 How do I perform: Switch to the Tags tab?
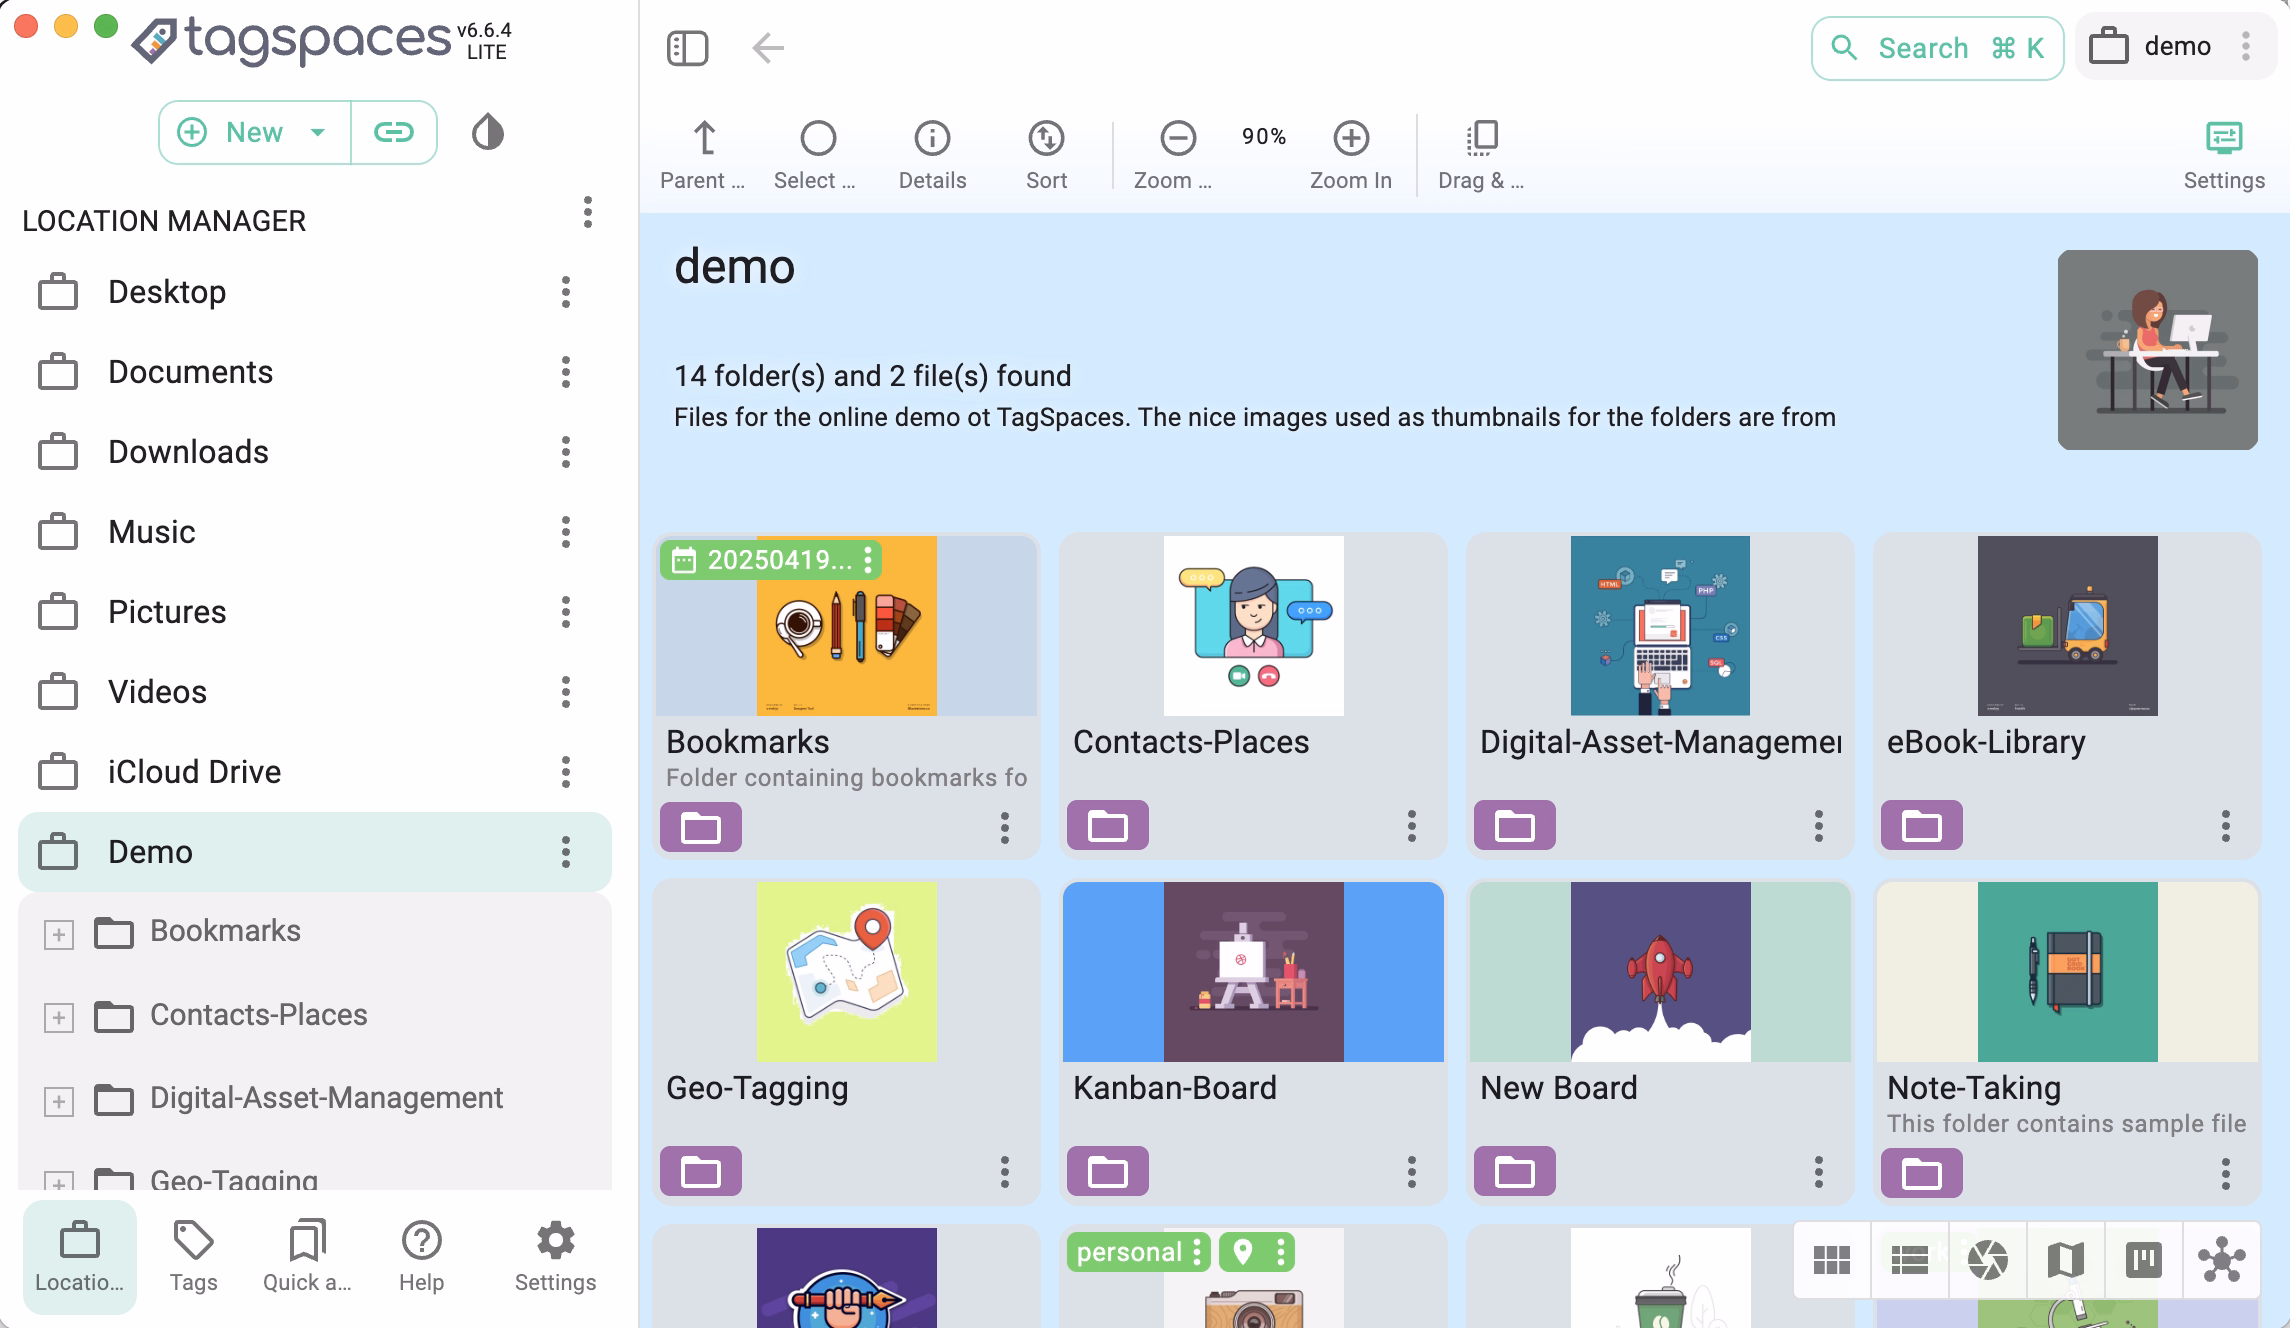coord(193,1256)
